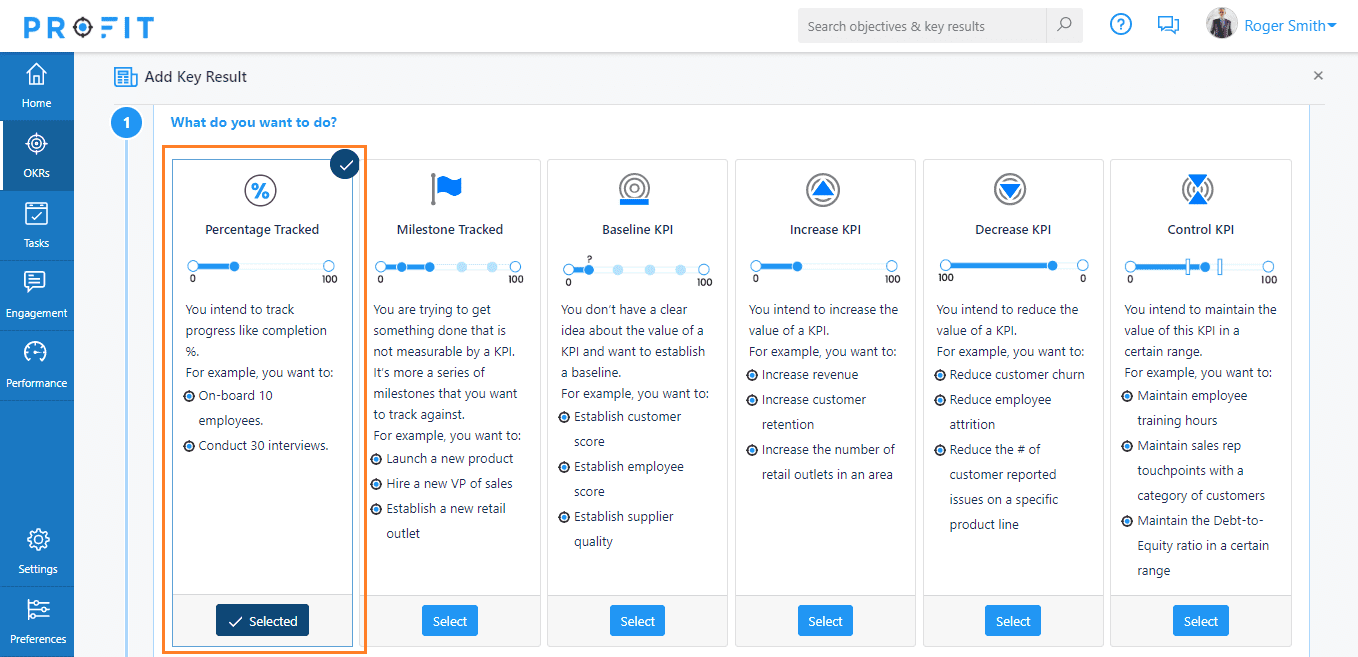Click Roger Smith's profile avatar
Screen dimensions: 1358x657
pyautogui.click(x=1222, y=24)
